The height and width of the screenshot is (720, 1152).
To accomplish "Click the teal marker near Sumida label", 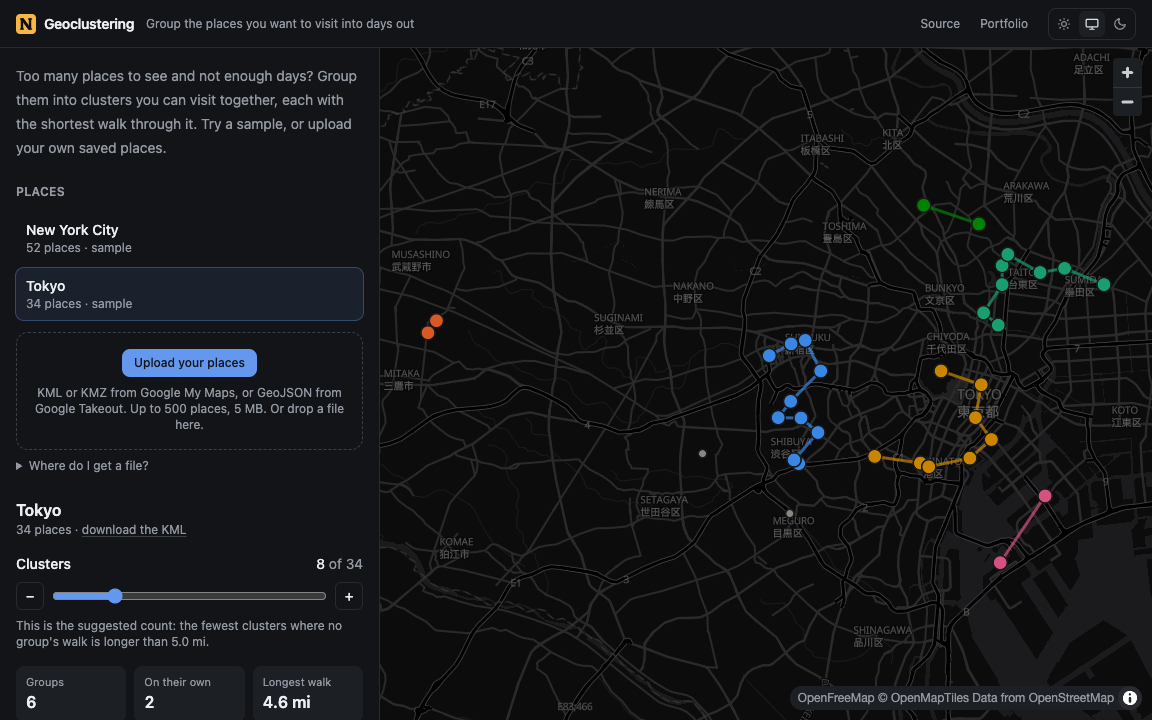I will 1104,284.
